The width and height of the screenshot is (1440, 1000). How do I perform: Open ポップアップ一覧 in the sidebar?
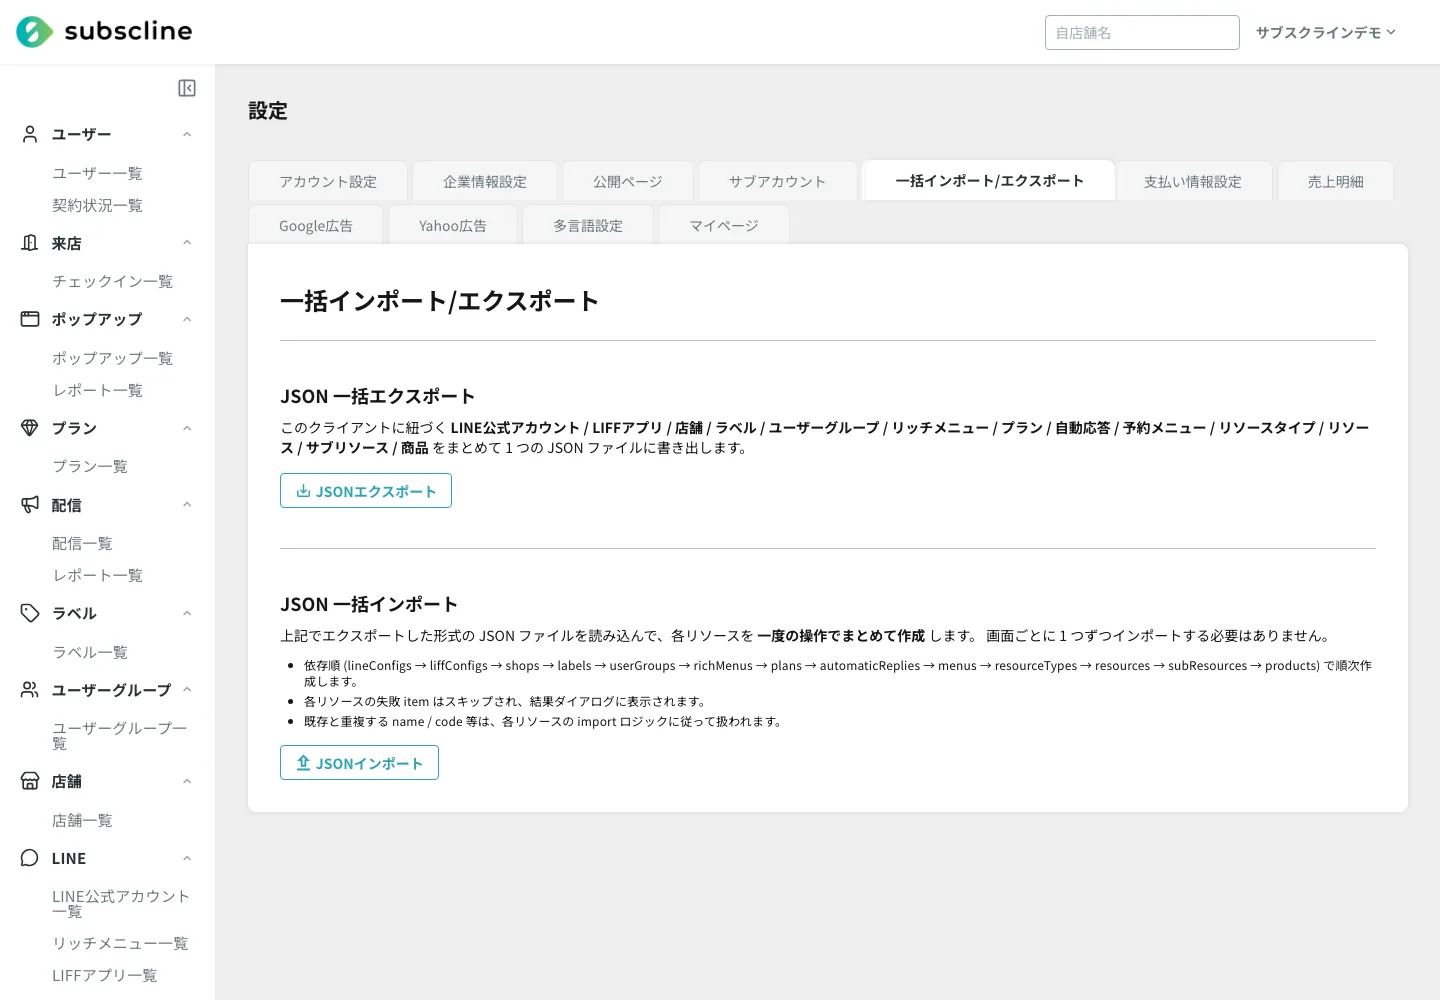(112, 358)
